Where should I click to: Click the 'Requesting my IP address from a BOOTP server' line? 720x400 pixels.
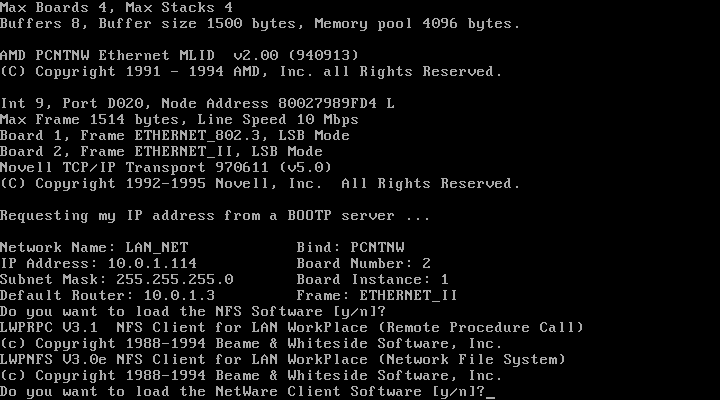[215, 216]
